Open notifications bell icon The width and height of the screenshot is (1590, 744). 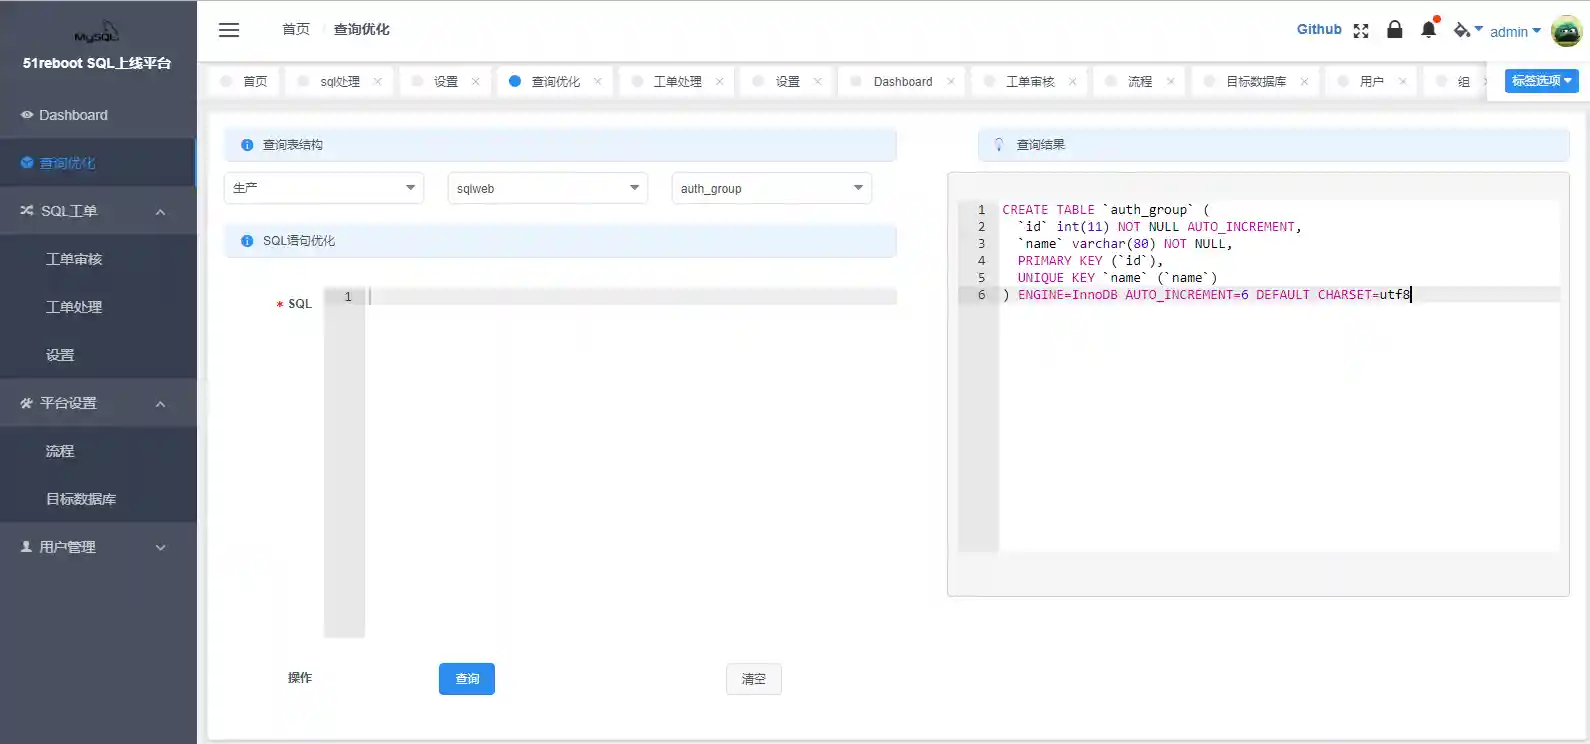(x=1428, y=30)
